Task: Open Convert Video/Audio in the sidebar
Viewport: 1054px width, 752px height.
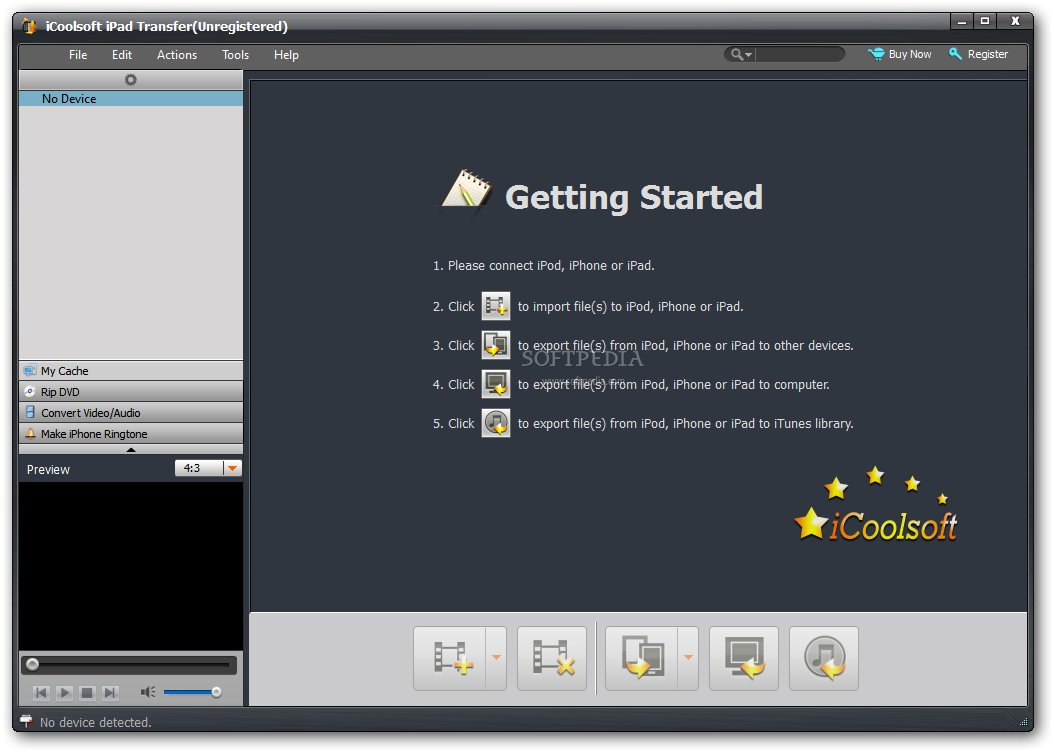Action: click(x=131, y=413)
